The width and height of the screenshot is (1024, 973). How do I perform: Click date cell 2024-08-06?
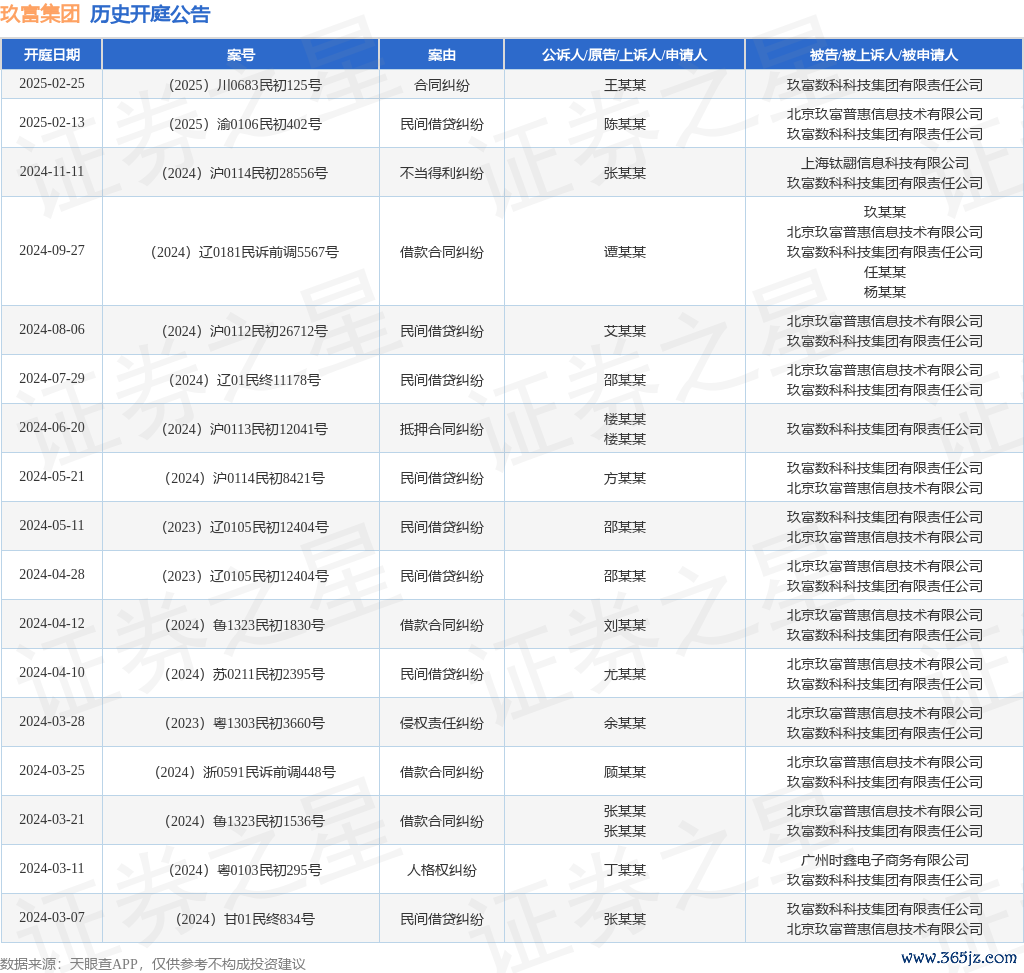pyautogui.click(x=52, y=330)
